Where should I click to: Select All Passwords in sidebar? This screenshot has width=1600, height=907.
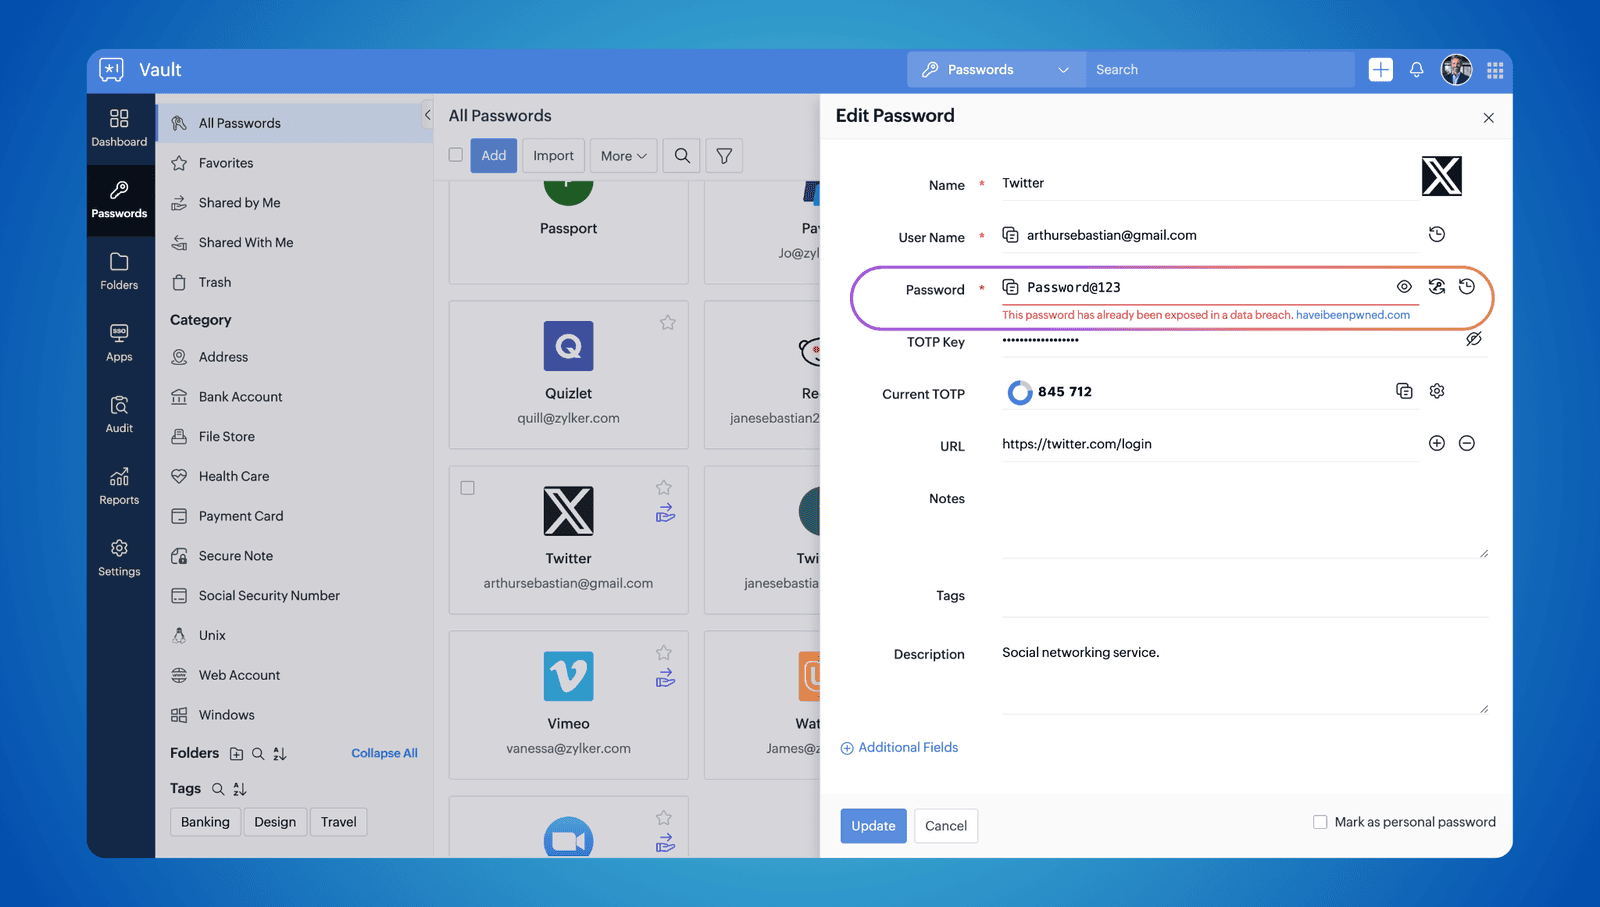pyautogui.click(x=295, y=123)
